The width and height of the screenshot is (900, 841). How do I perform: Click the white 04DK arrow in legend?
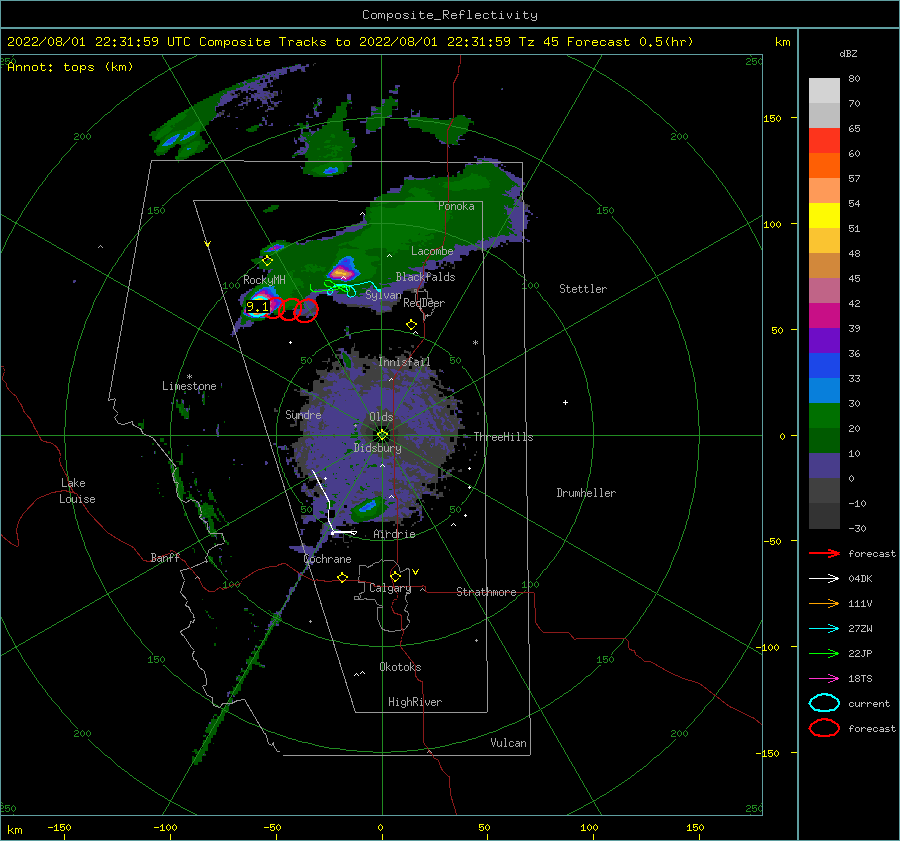(824, 578)
